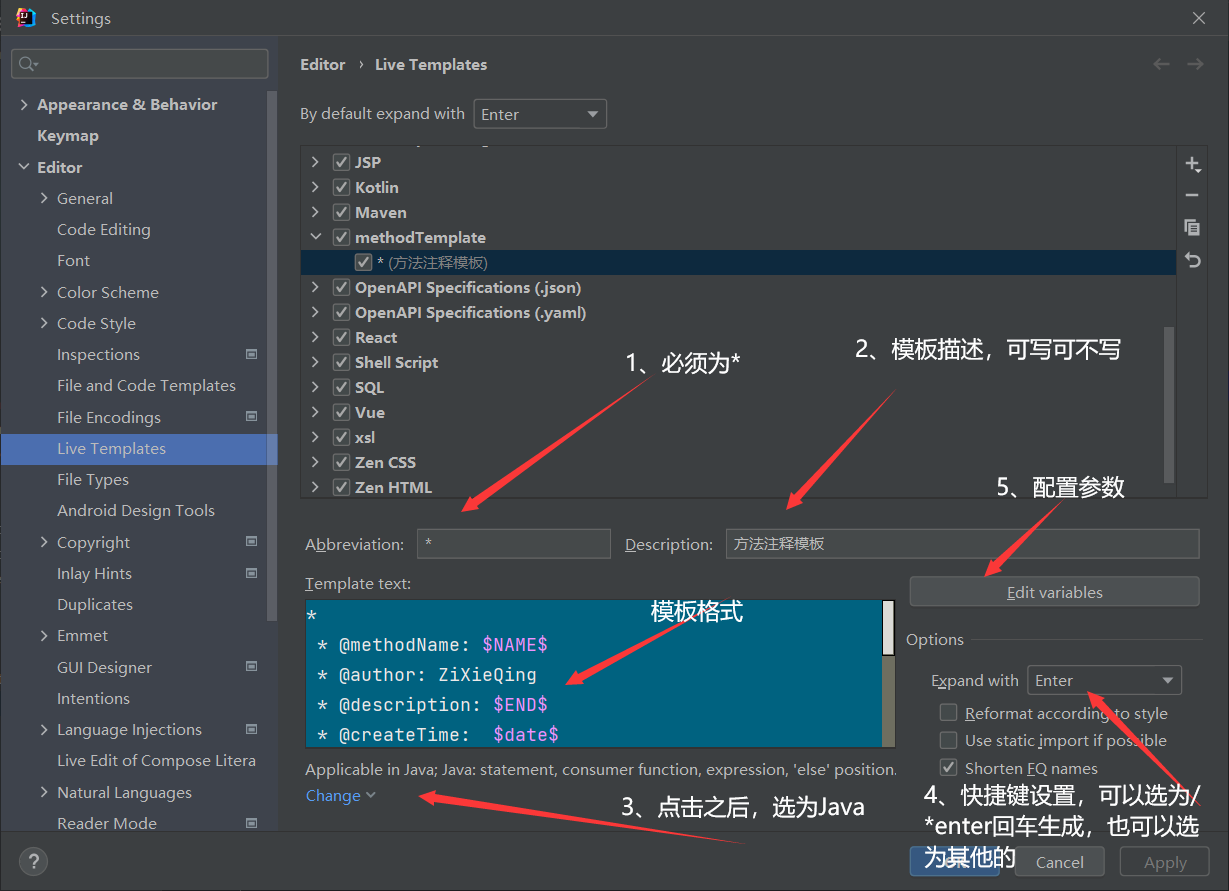Enable Reformat according to style
This screenshot has width=1229, height=891.
point(948,713)
